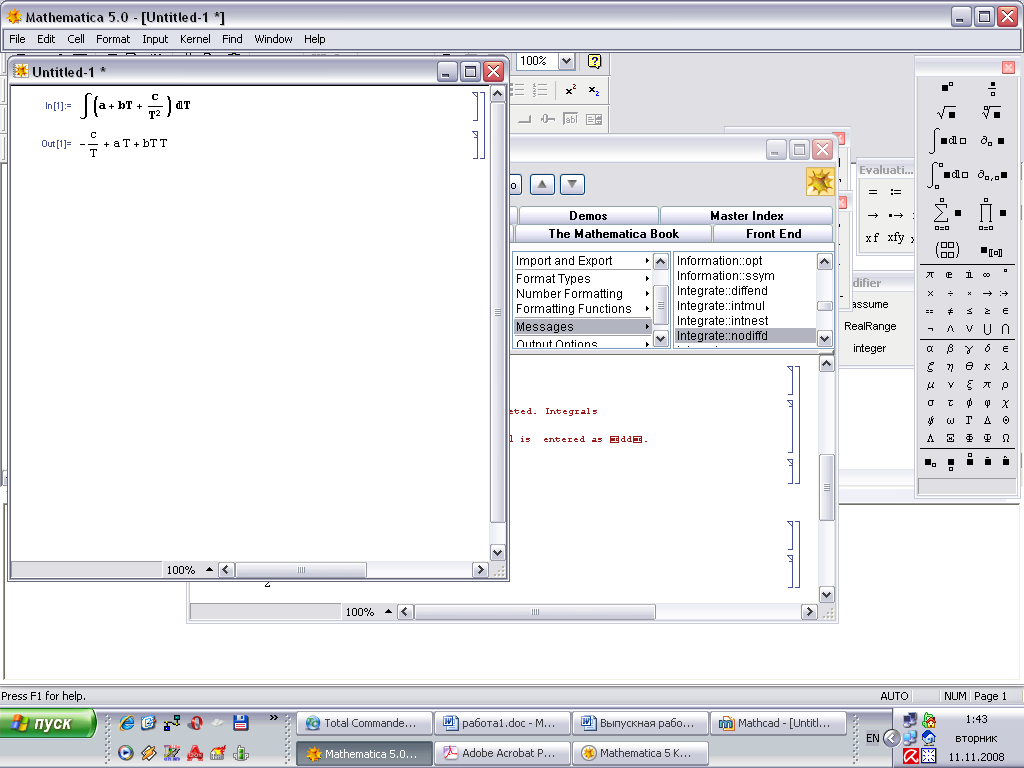Open the help question mark toolbar icon

[x=594, y=61]
